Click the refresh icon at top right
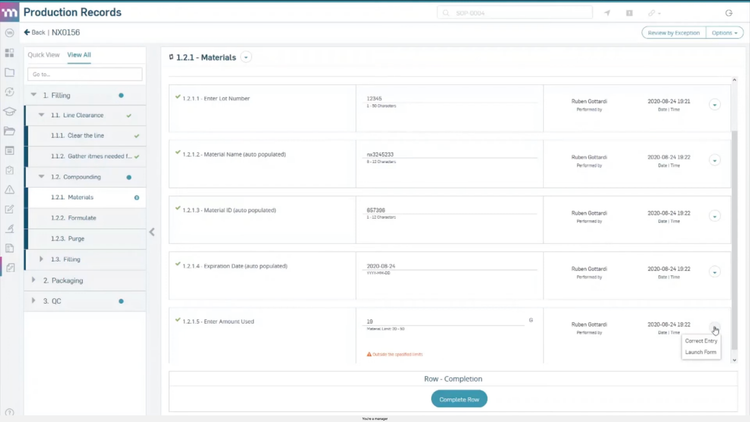 [729, 13]
